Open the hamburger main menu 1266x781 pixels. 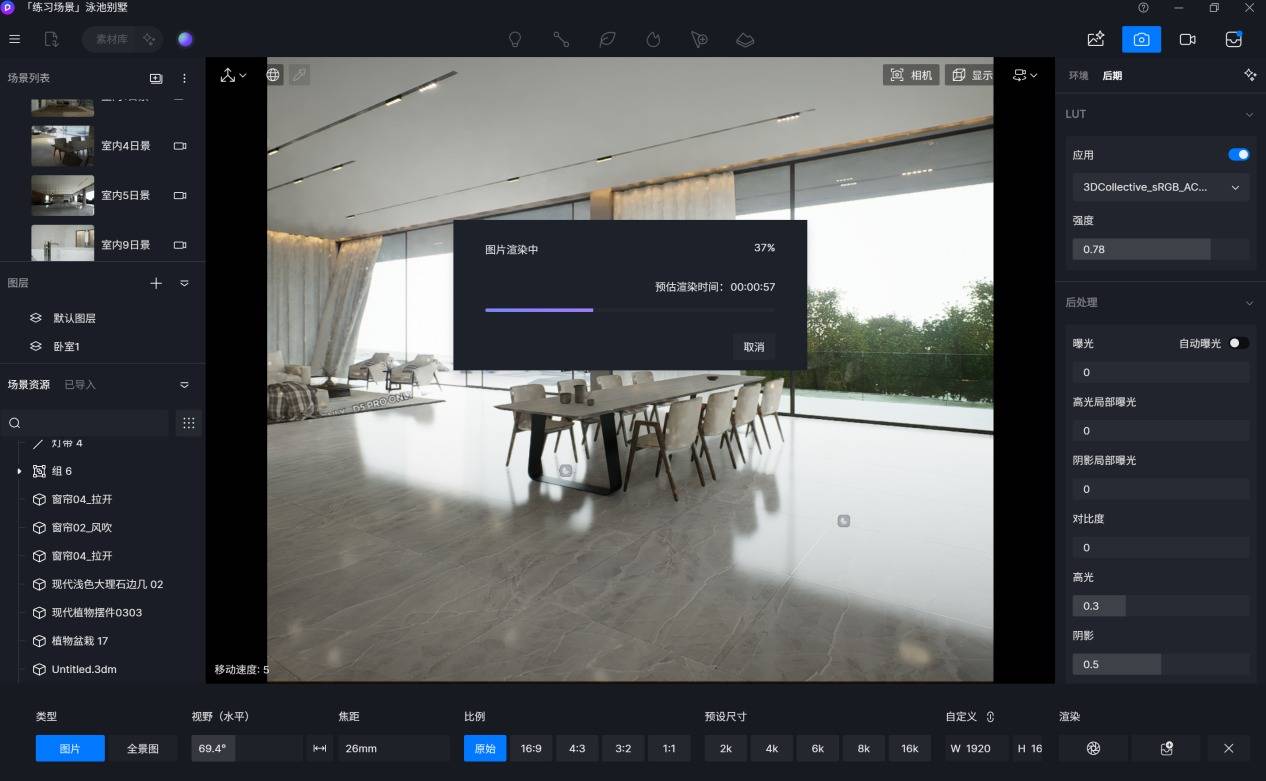click(14, 39)
